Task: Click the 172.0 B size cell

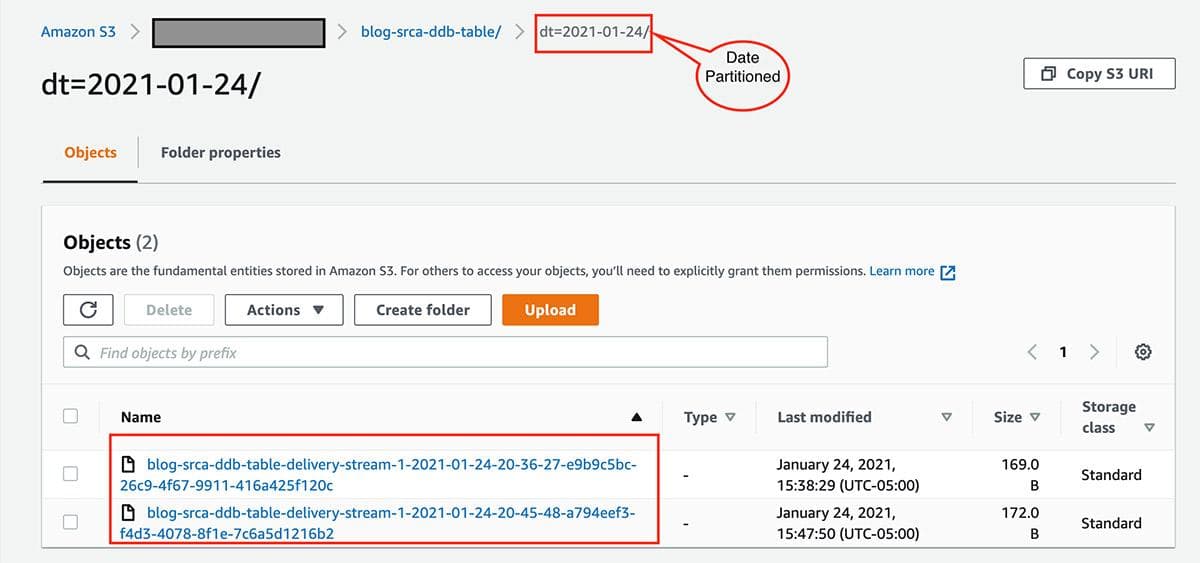Action: [1020, 523]
